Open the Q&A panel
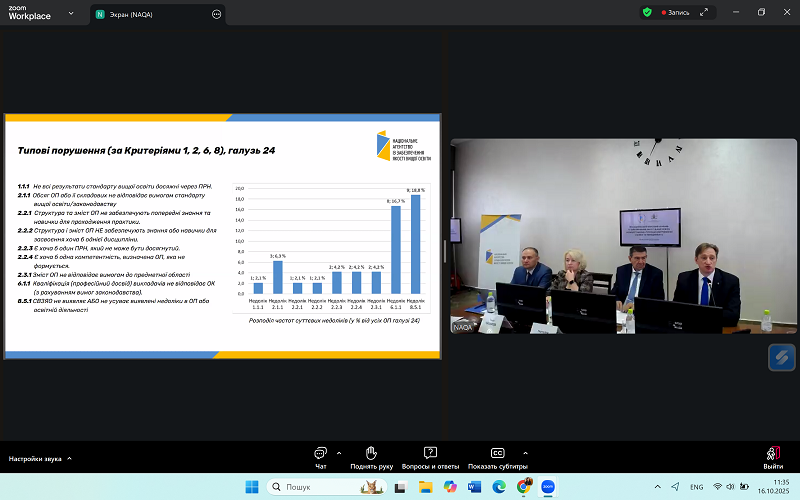 (x=430, y=453)
